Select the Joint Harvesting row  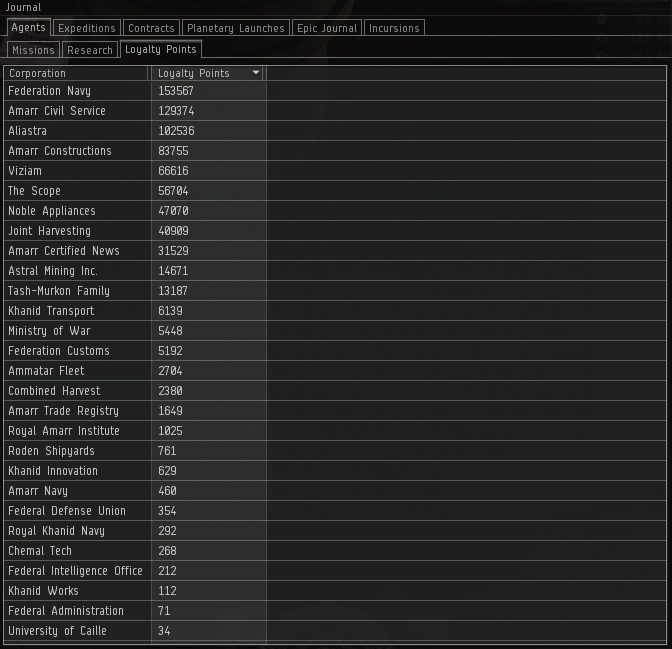(335, 231)
